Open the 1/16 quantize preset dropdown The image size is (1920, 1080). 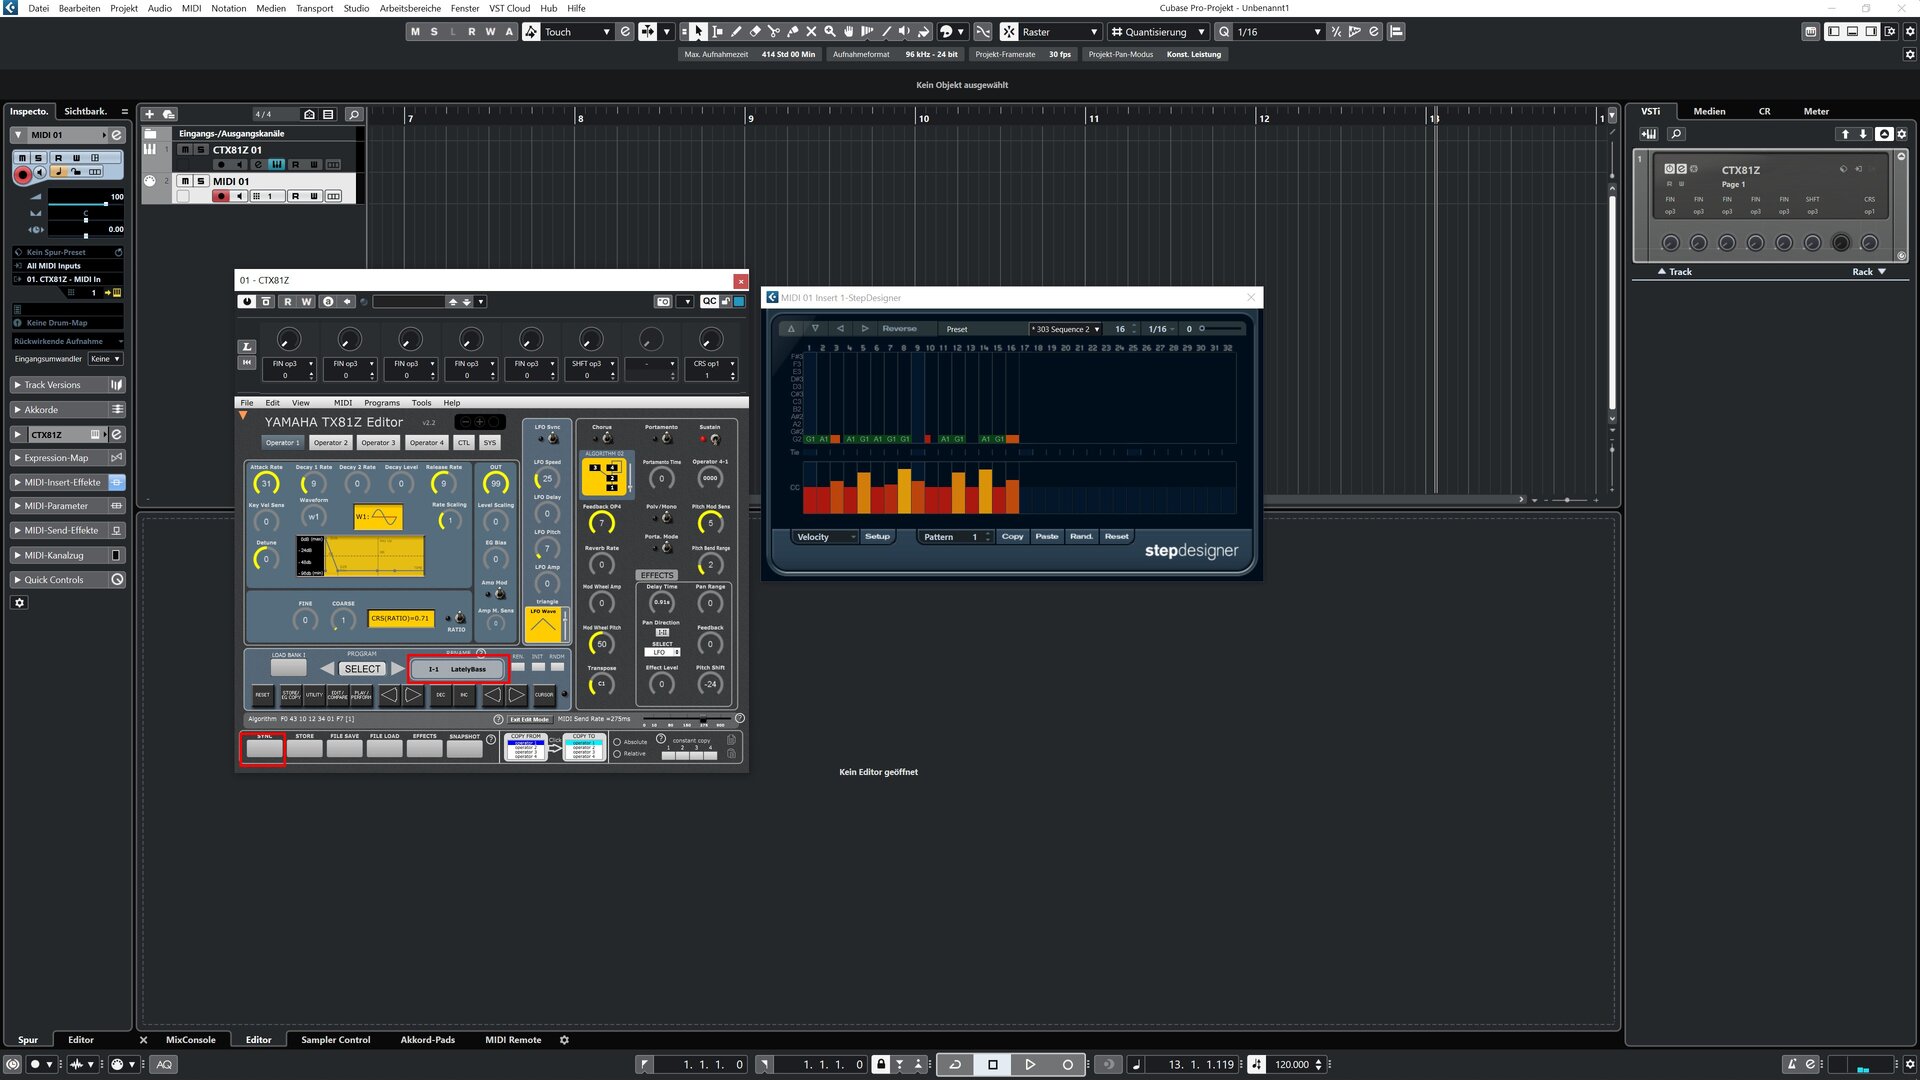point(1279,32)
